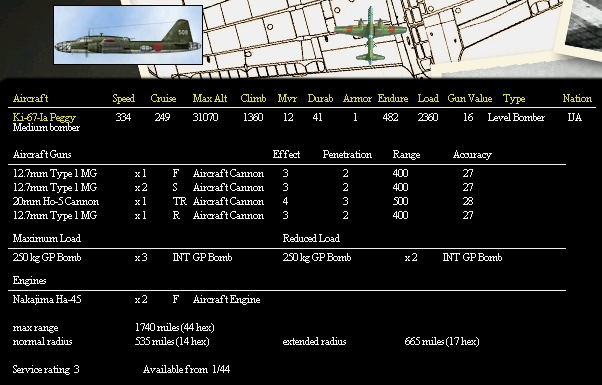Click the Speed column header

coord(124,99)
